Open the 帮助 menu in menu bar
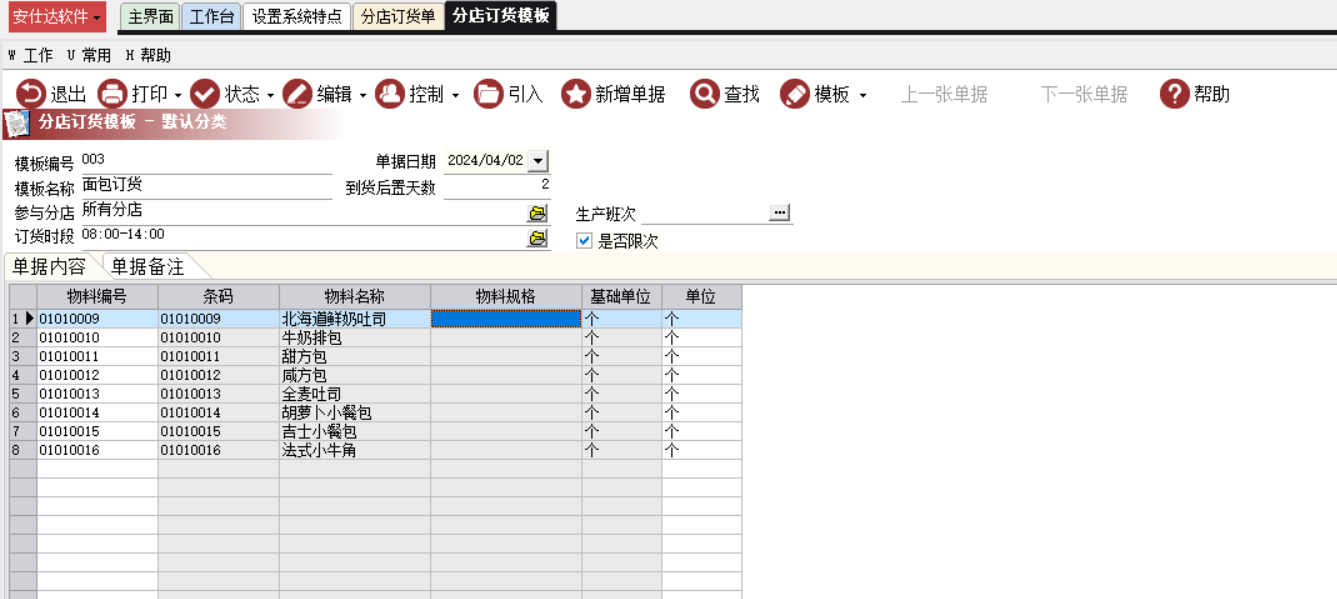1337x599 pixels. 148,55
